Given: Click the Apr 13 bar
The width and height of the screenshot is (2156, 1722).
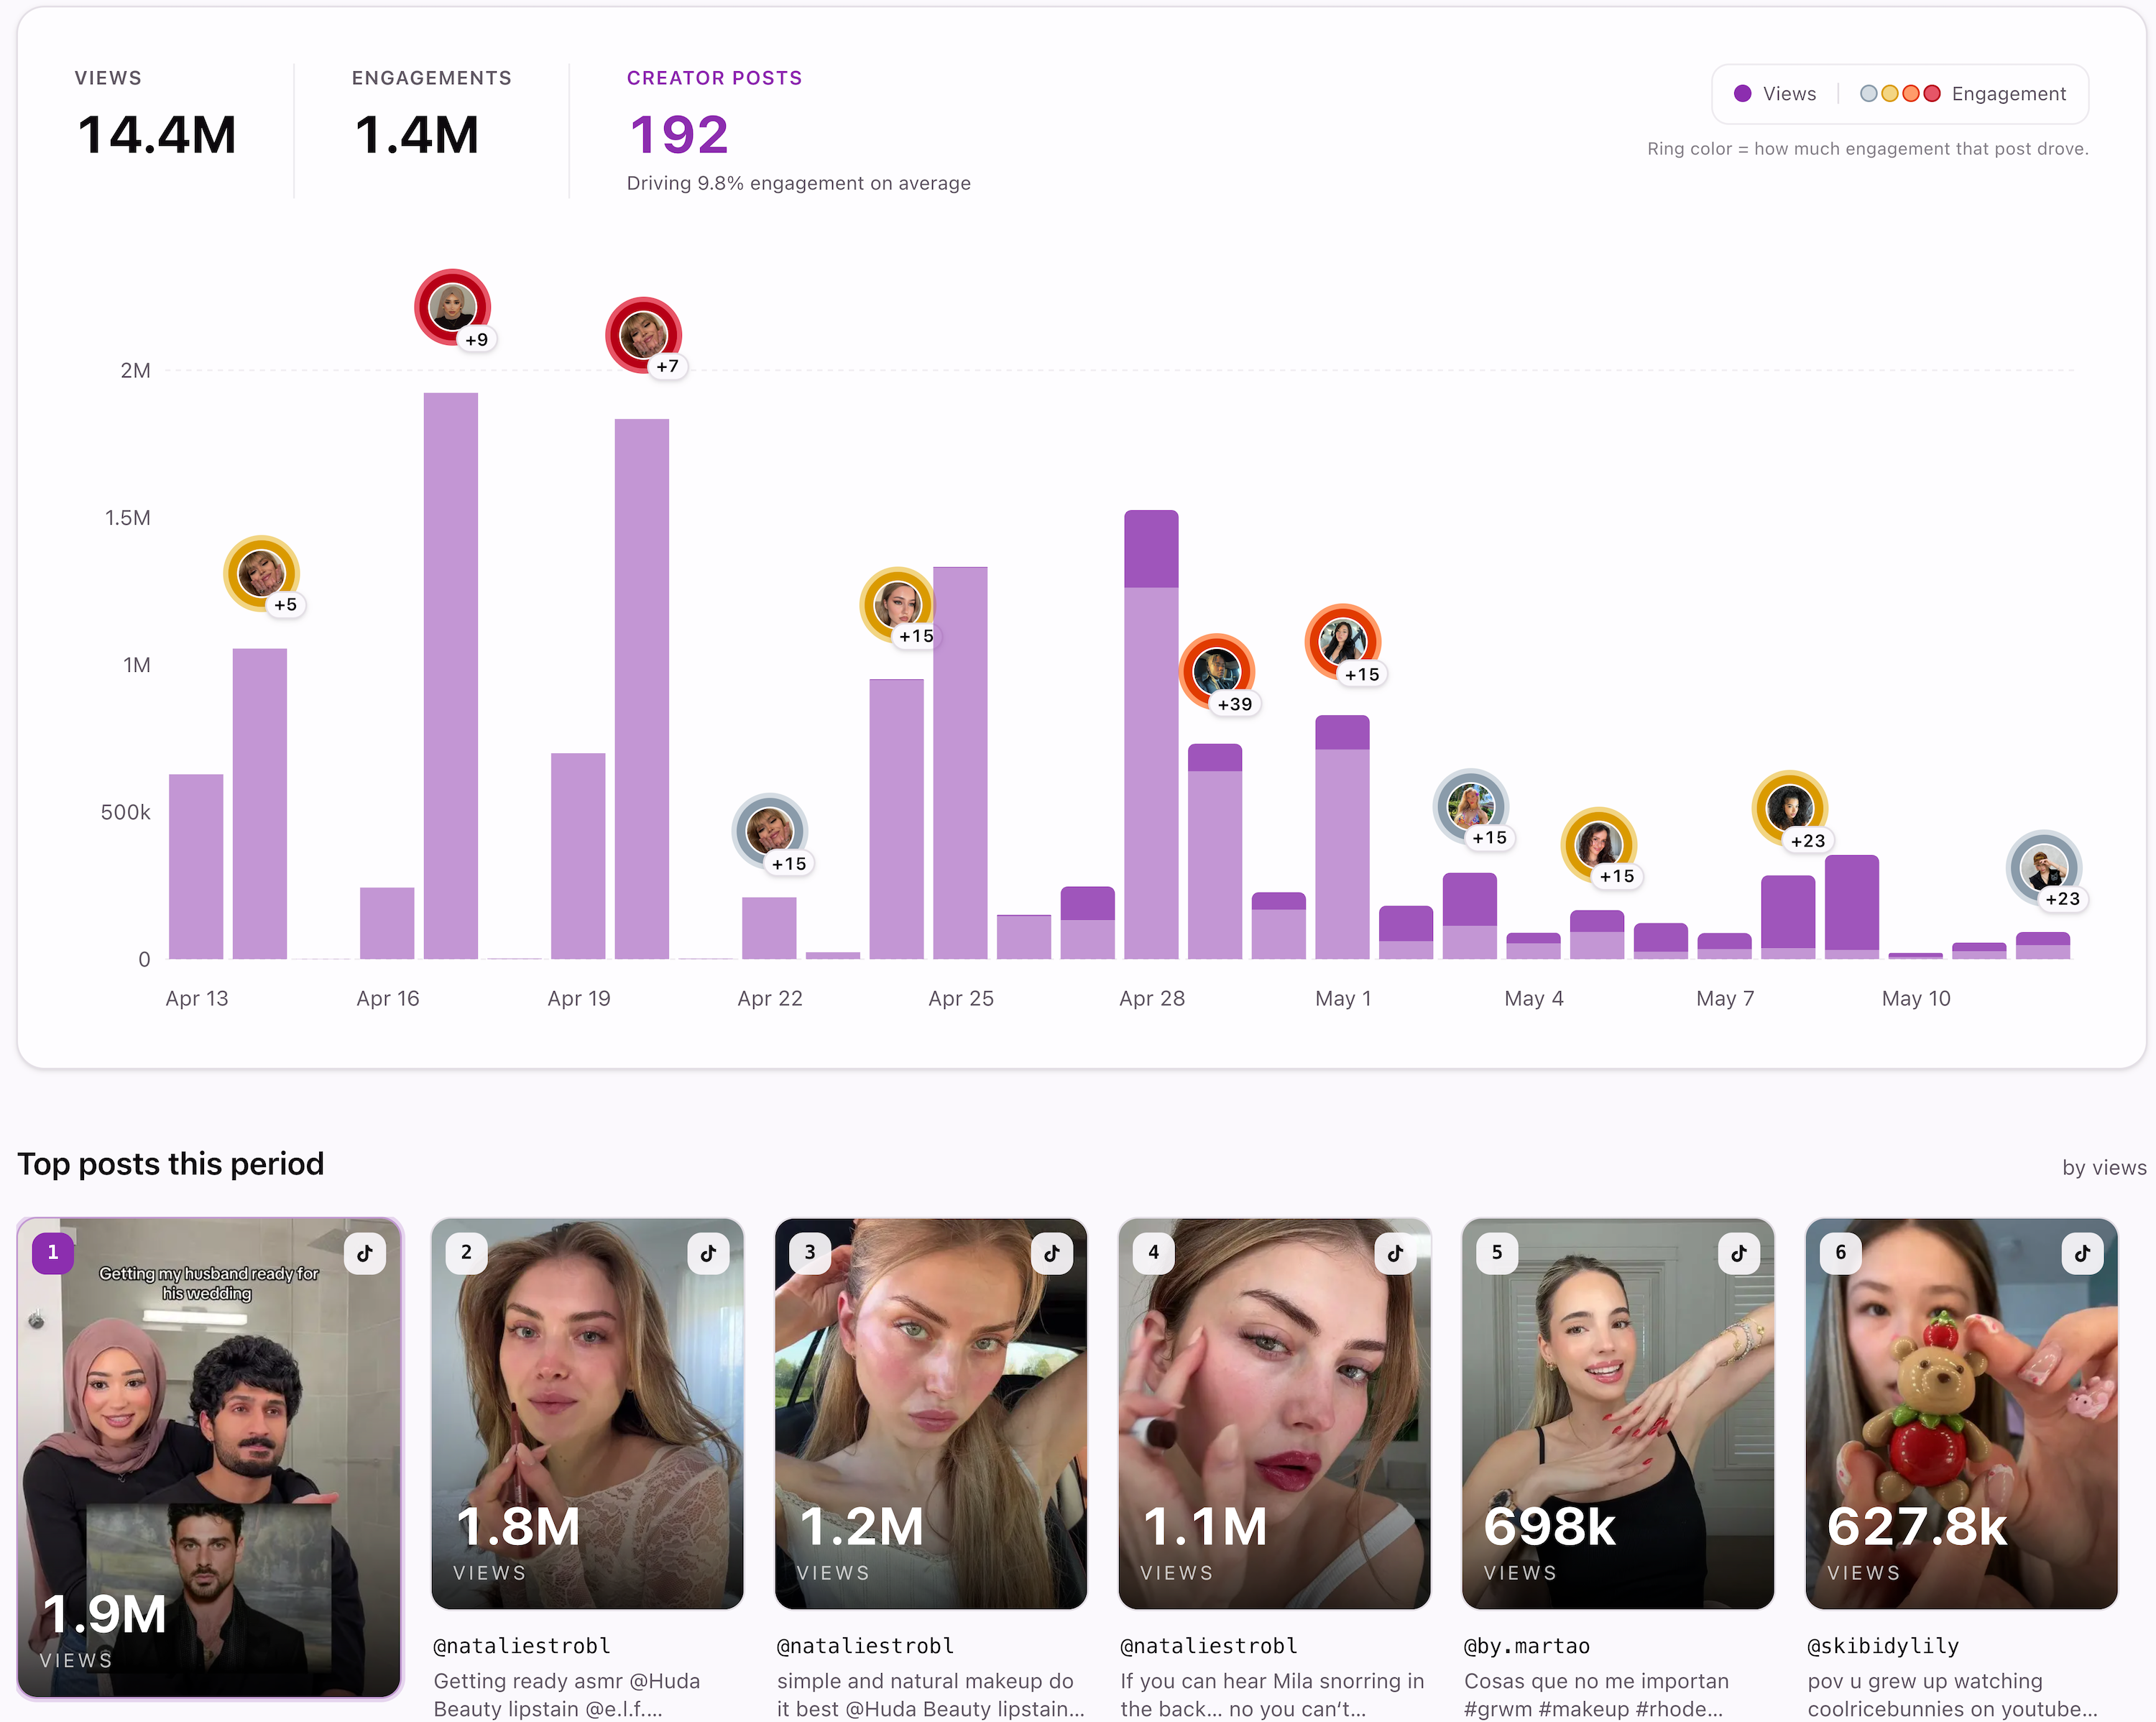Looking at the screenshot, I should click(196, 867).
